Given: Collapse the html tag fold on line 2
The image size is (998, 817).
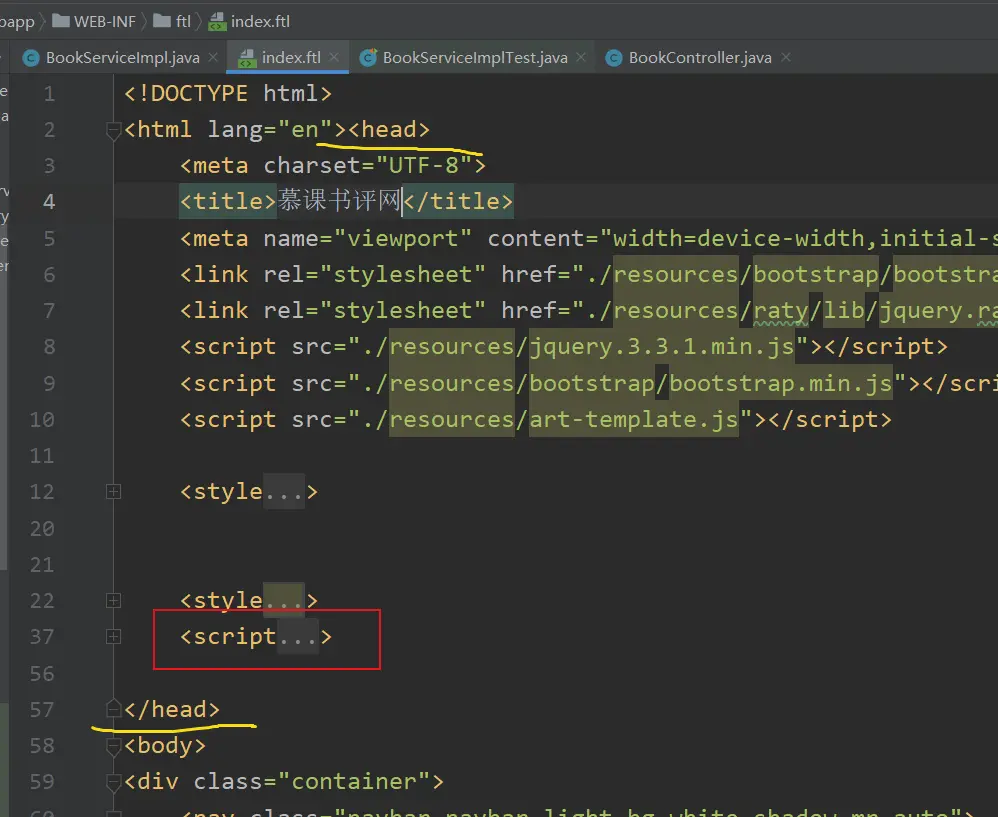Looking at the screenshot, I should [x=113, y=130].
